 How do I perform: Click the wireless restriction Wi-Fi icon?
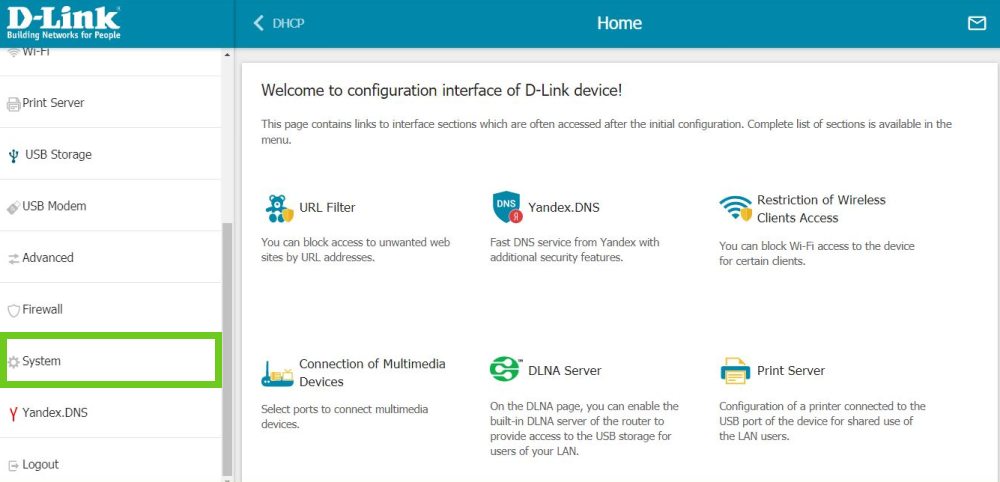(735, 208)
